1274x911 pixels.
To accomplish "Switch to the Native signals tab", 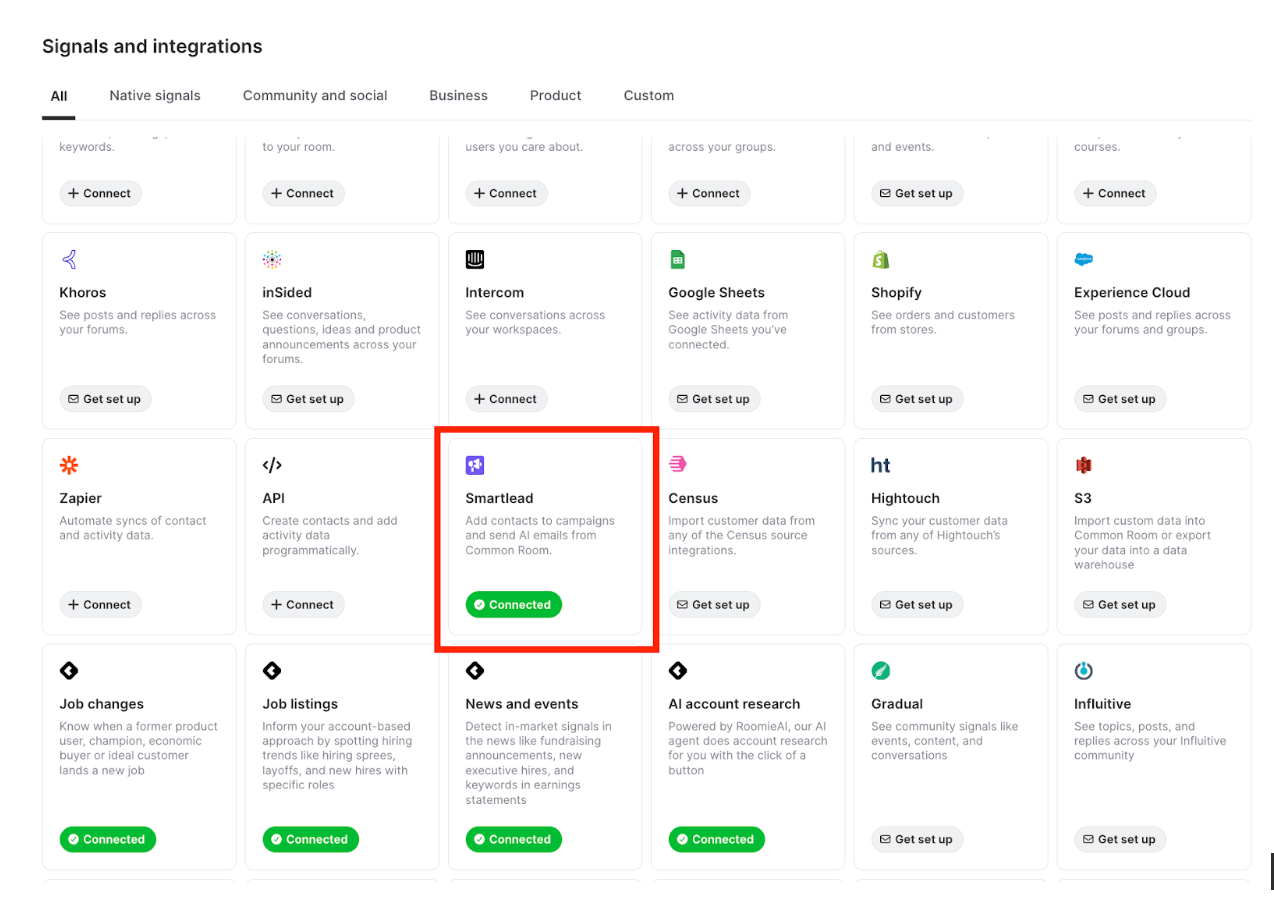I will (155, 96).
